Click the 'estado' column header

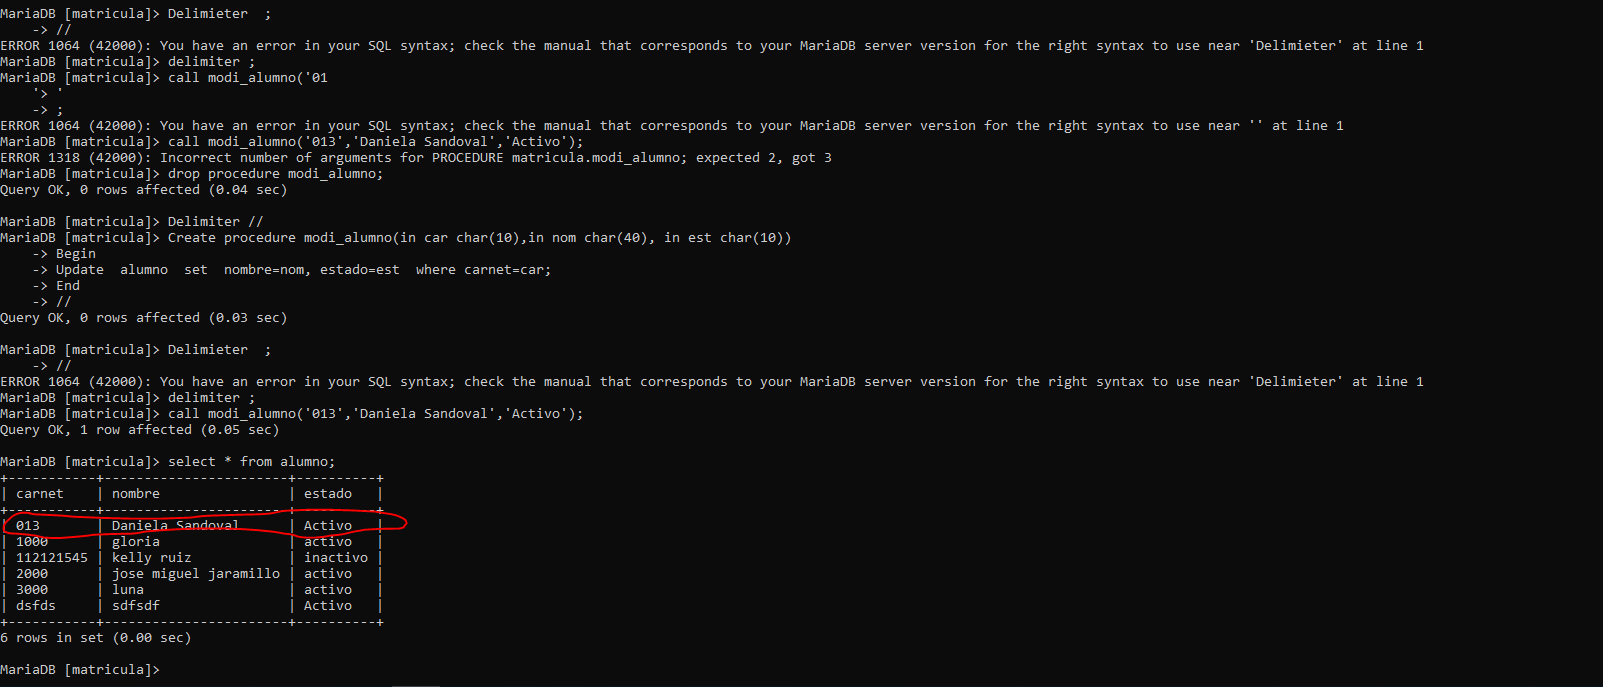pyautogui.click(x=328, y=494)
